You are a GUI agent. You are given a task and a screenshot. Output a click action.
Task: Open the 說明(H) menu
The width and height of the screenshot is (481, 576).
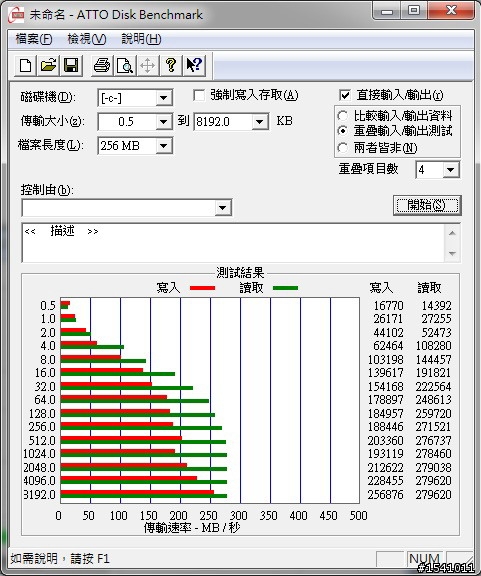(141, 39)
